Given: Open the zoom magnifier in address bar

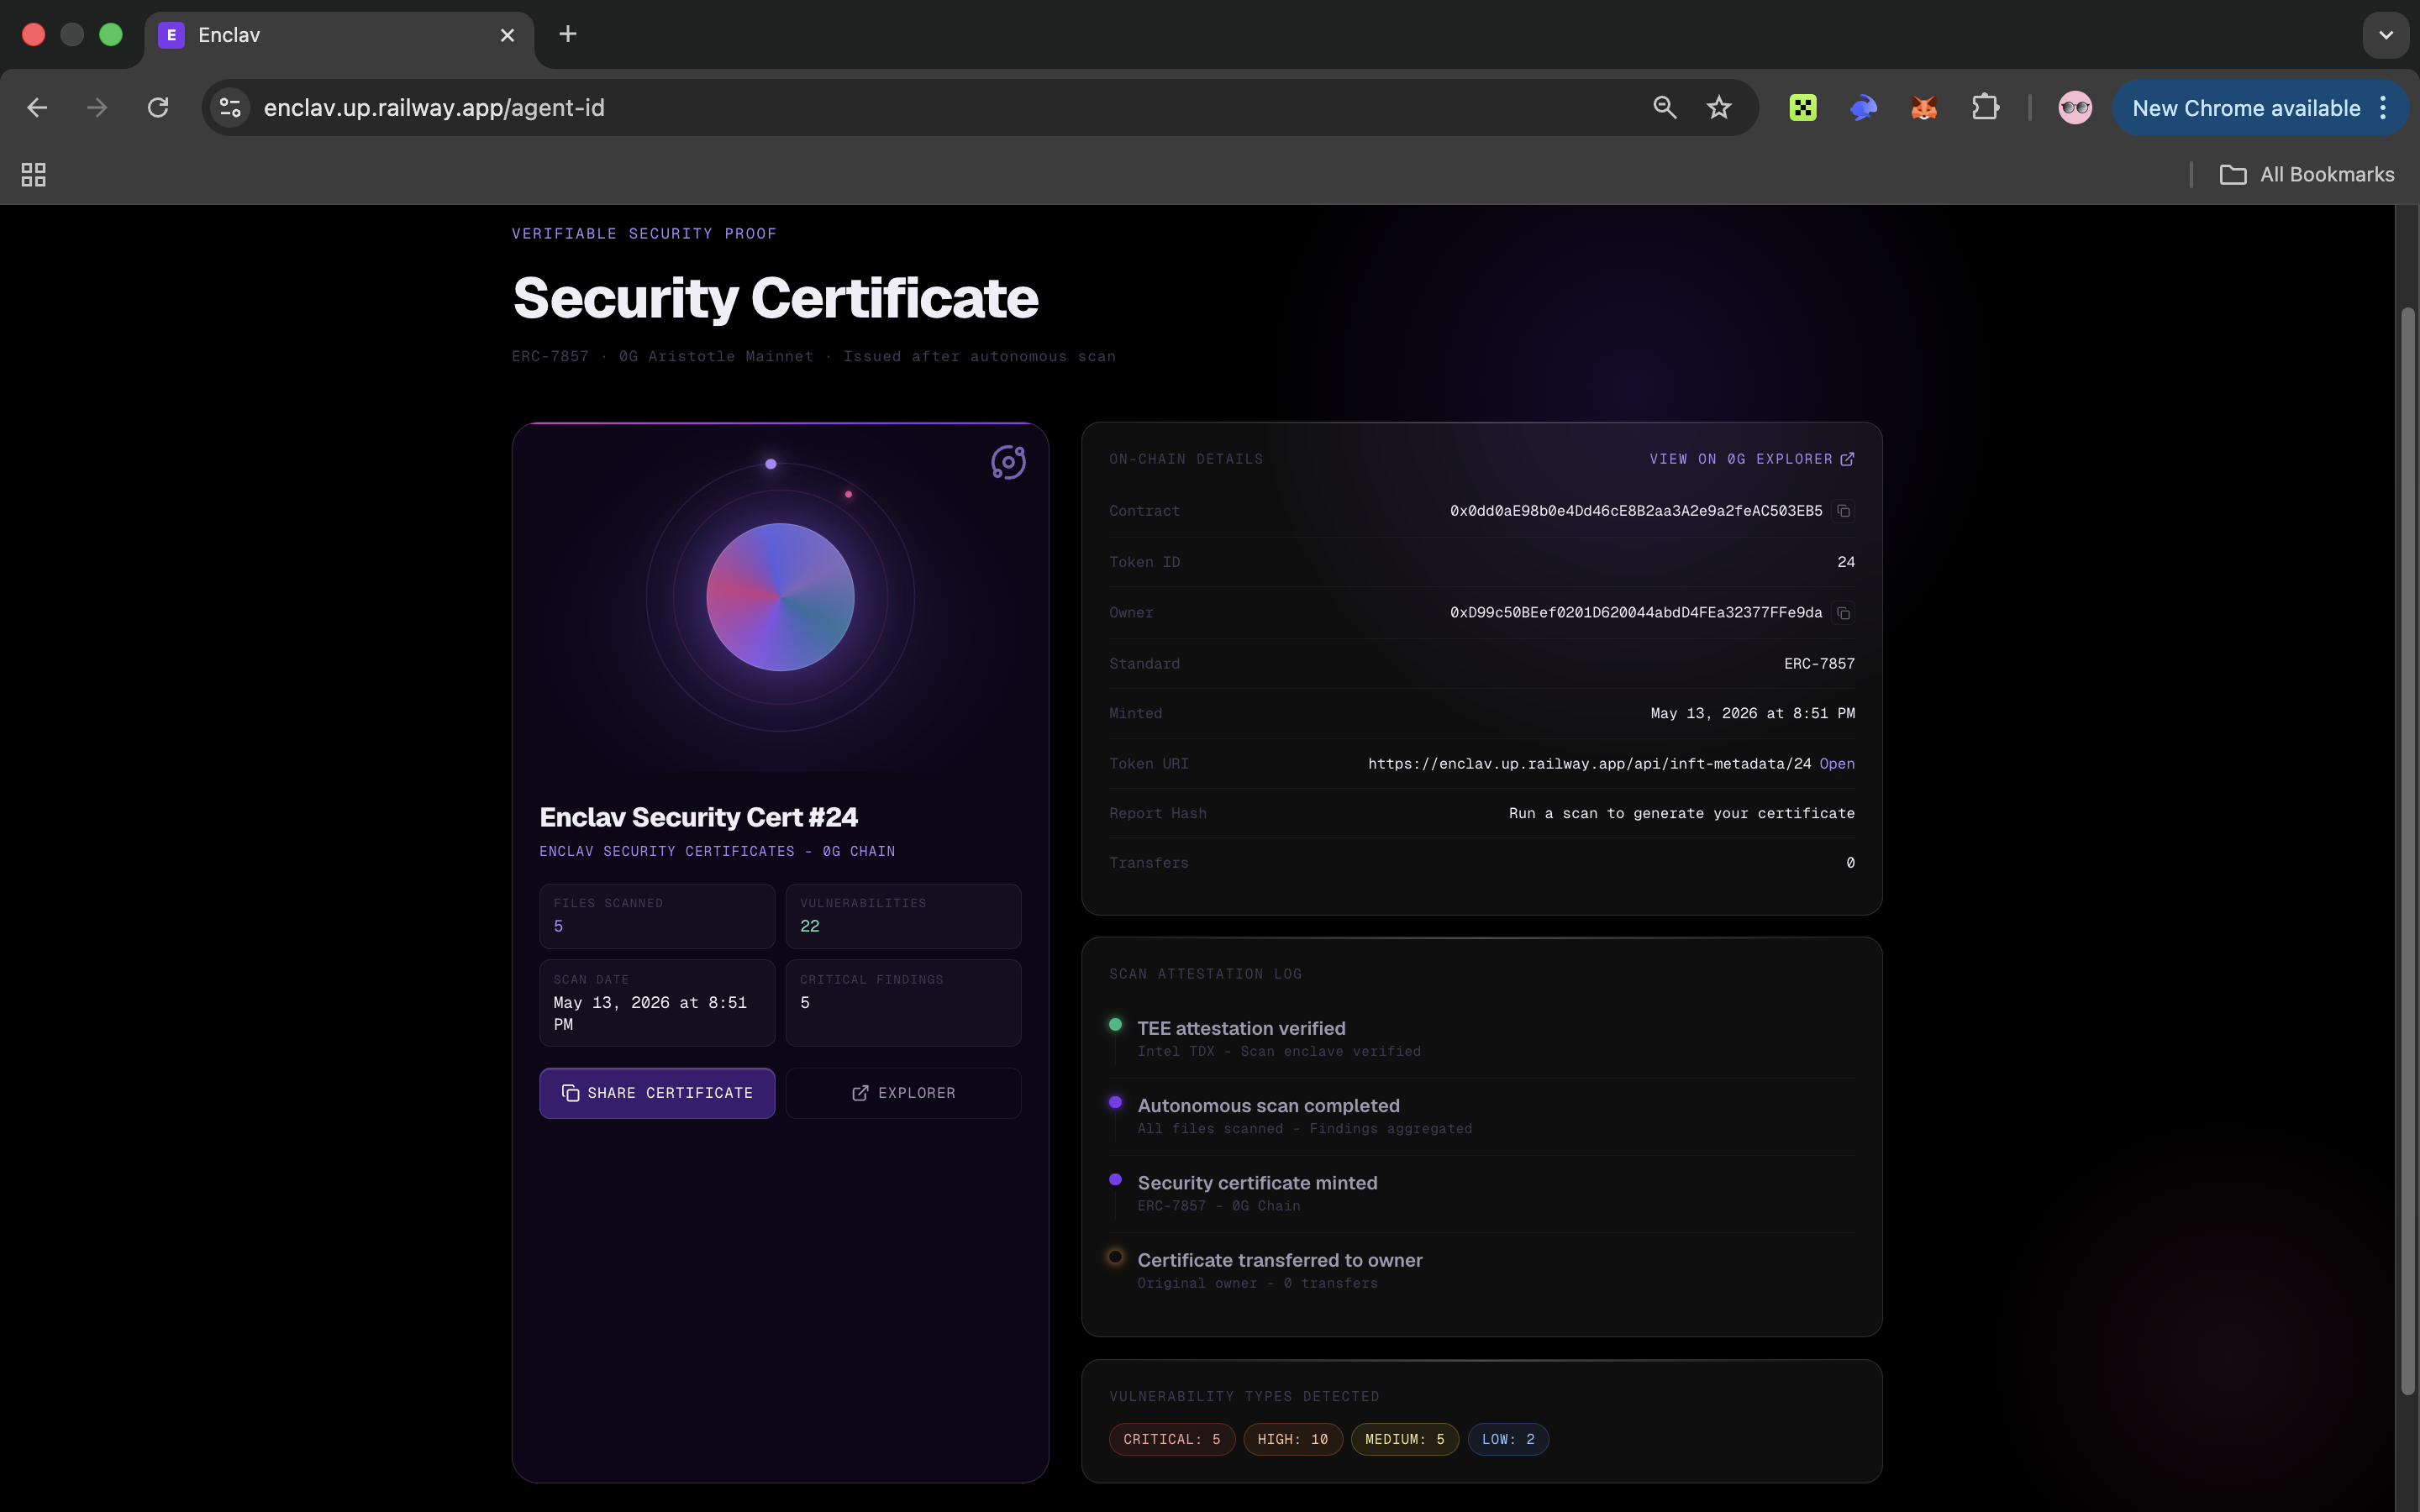Looking at the screenshot, I should [1664, 108].
